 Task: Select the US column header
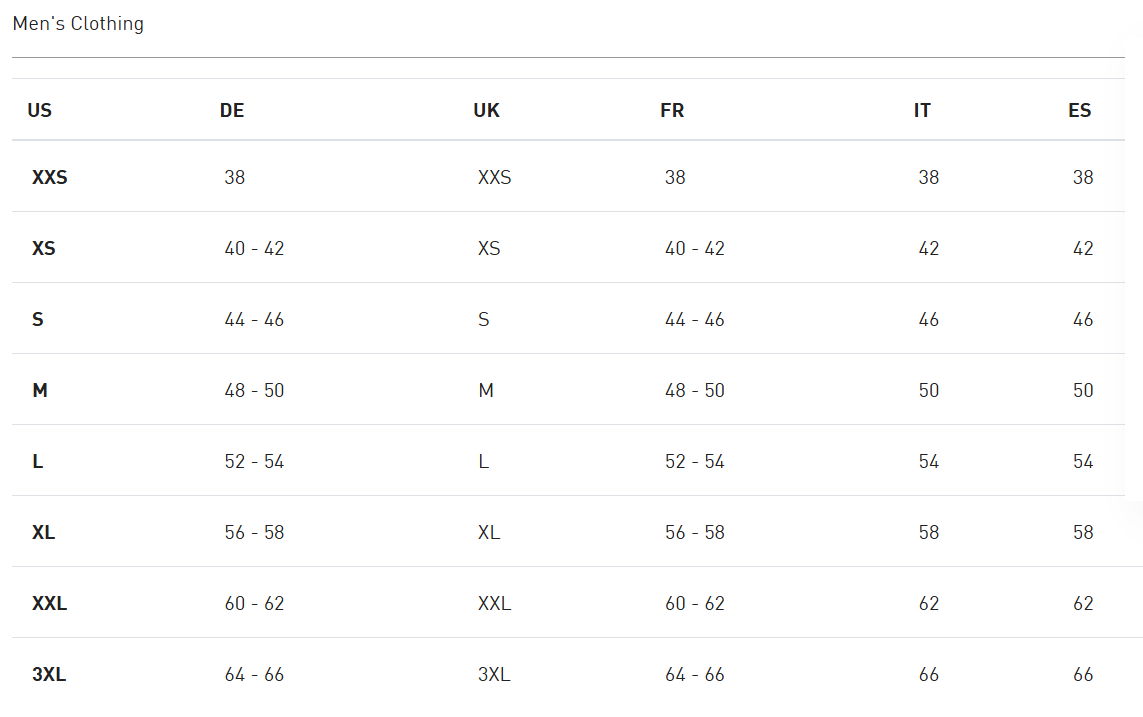[x=39, y=110]
